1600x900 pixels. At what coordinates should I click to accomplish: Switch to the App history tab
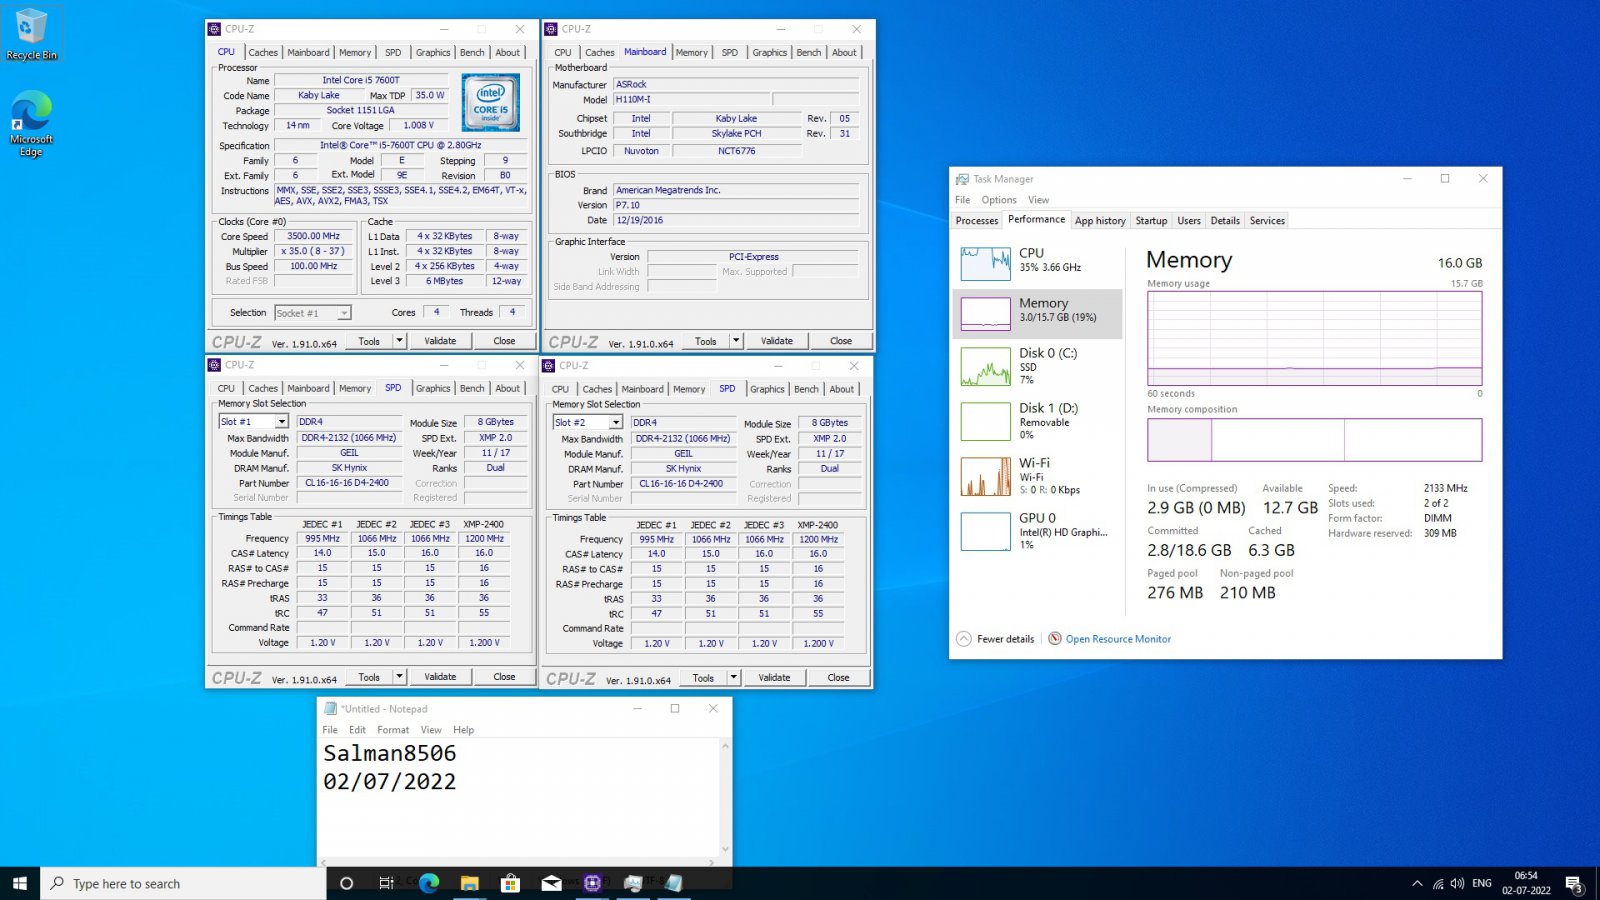[x=1100, y=221]
